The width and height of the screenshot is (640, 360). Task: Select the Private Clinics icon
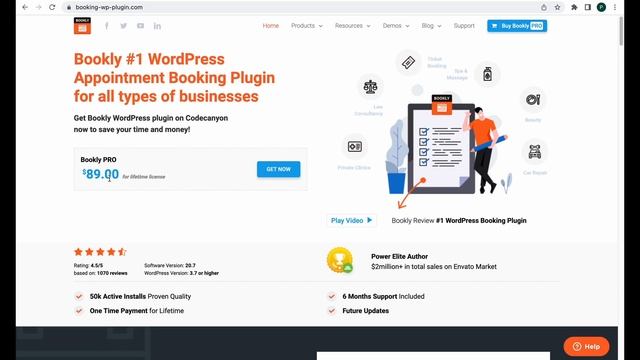click(x=354, y=147)
